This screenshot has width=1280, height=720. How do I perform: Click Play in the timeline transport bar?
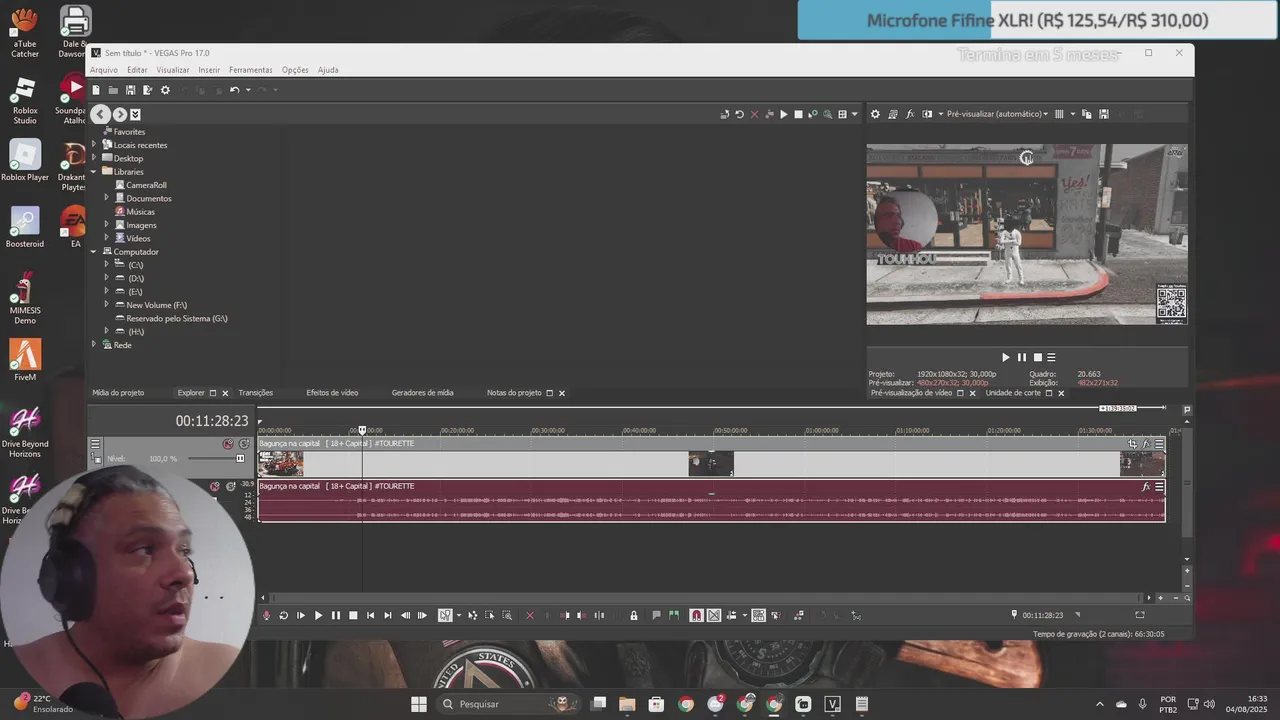click(x=318, y=616)
